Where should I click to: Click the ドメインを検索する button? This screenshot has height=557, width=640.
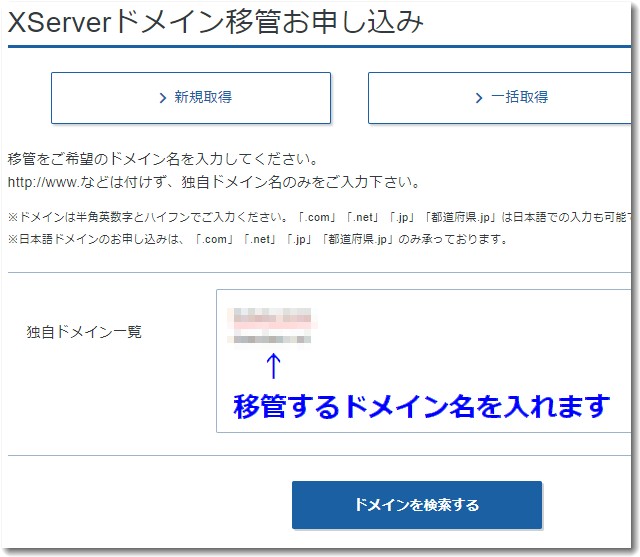417,505
